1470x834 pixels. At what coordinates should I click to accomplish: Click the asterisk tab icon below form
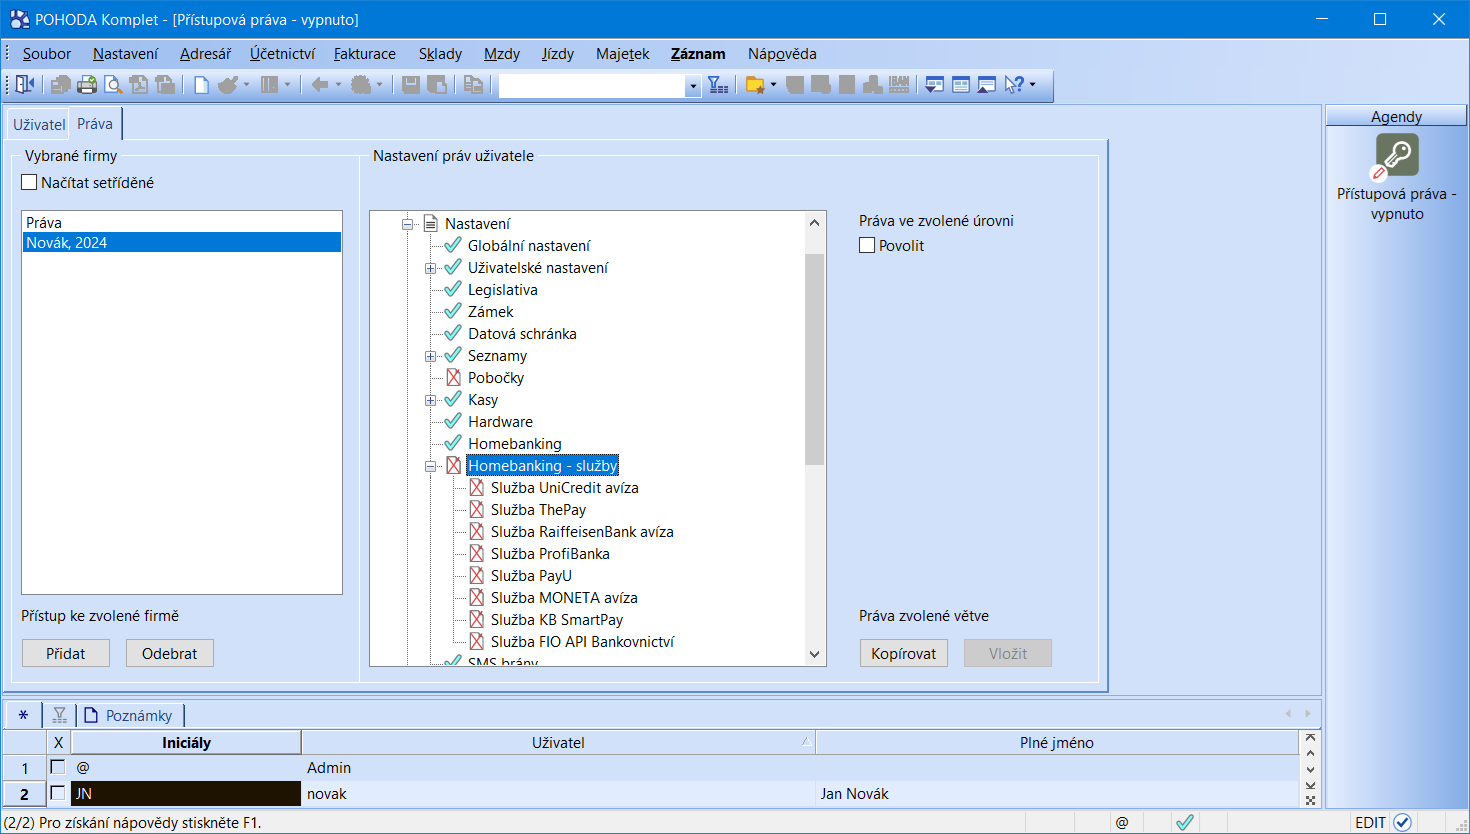tap(23, 715)
